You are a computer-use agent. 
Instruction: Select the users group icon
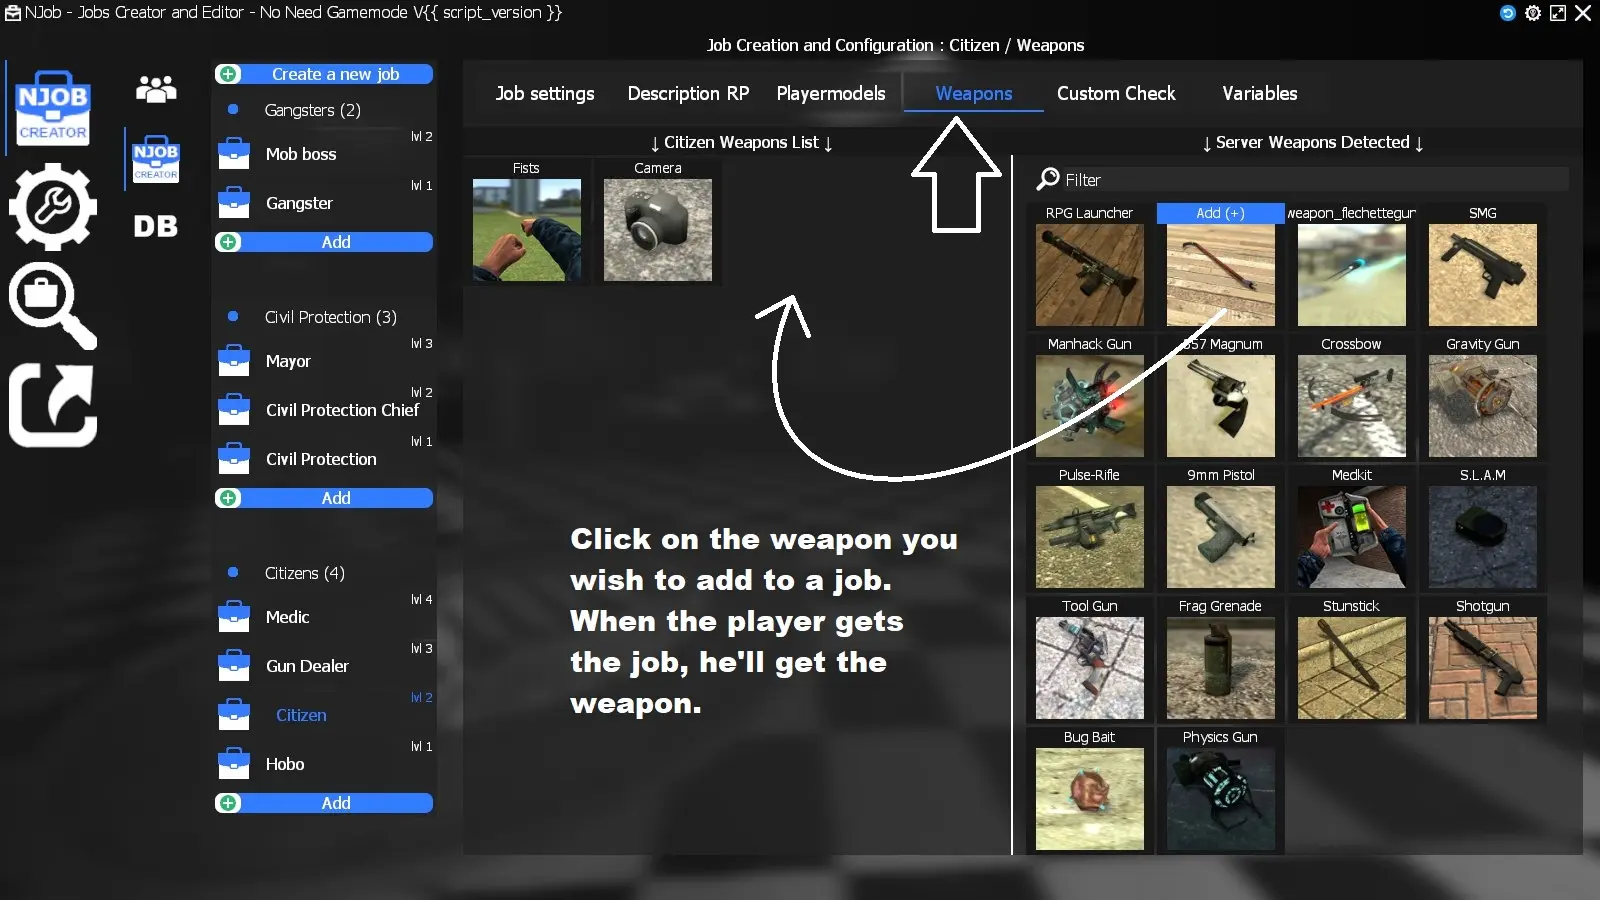coord(157,90)
